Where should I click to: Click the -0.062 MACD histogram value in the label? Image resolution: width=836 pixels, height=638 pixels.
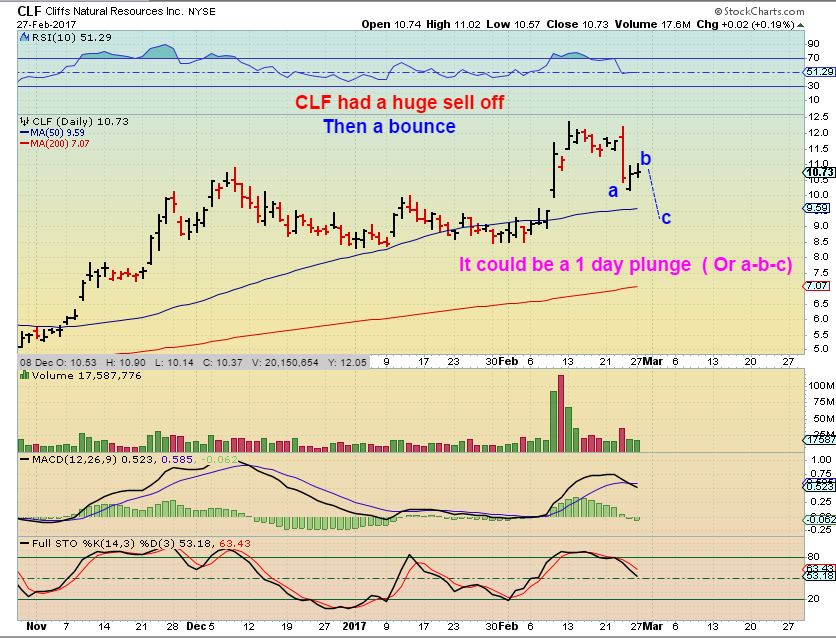(220, 459)
